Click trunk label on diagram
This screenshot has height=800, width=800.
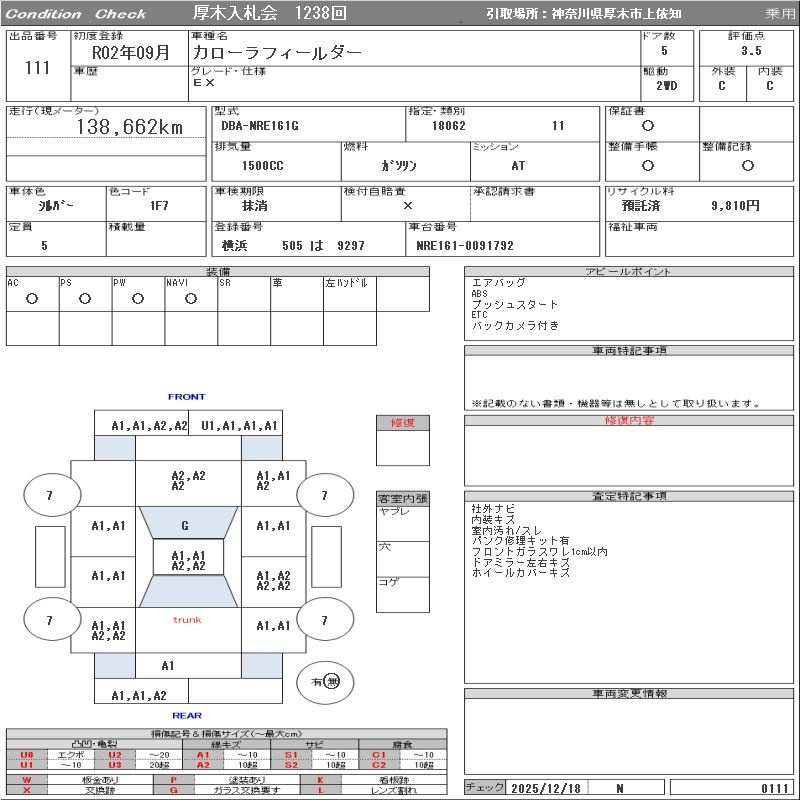(x=187, y=620)
